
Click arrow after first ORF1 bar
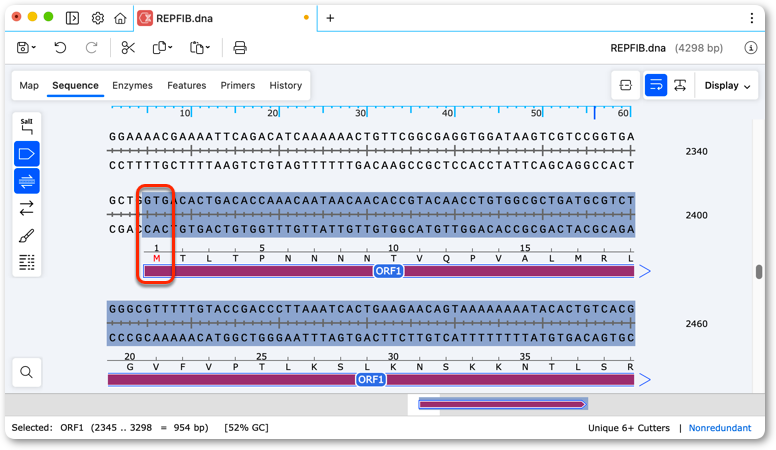point(644,271)
